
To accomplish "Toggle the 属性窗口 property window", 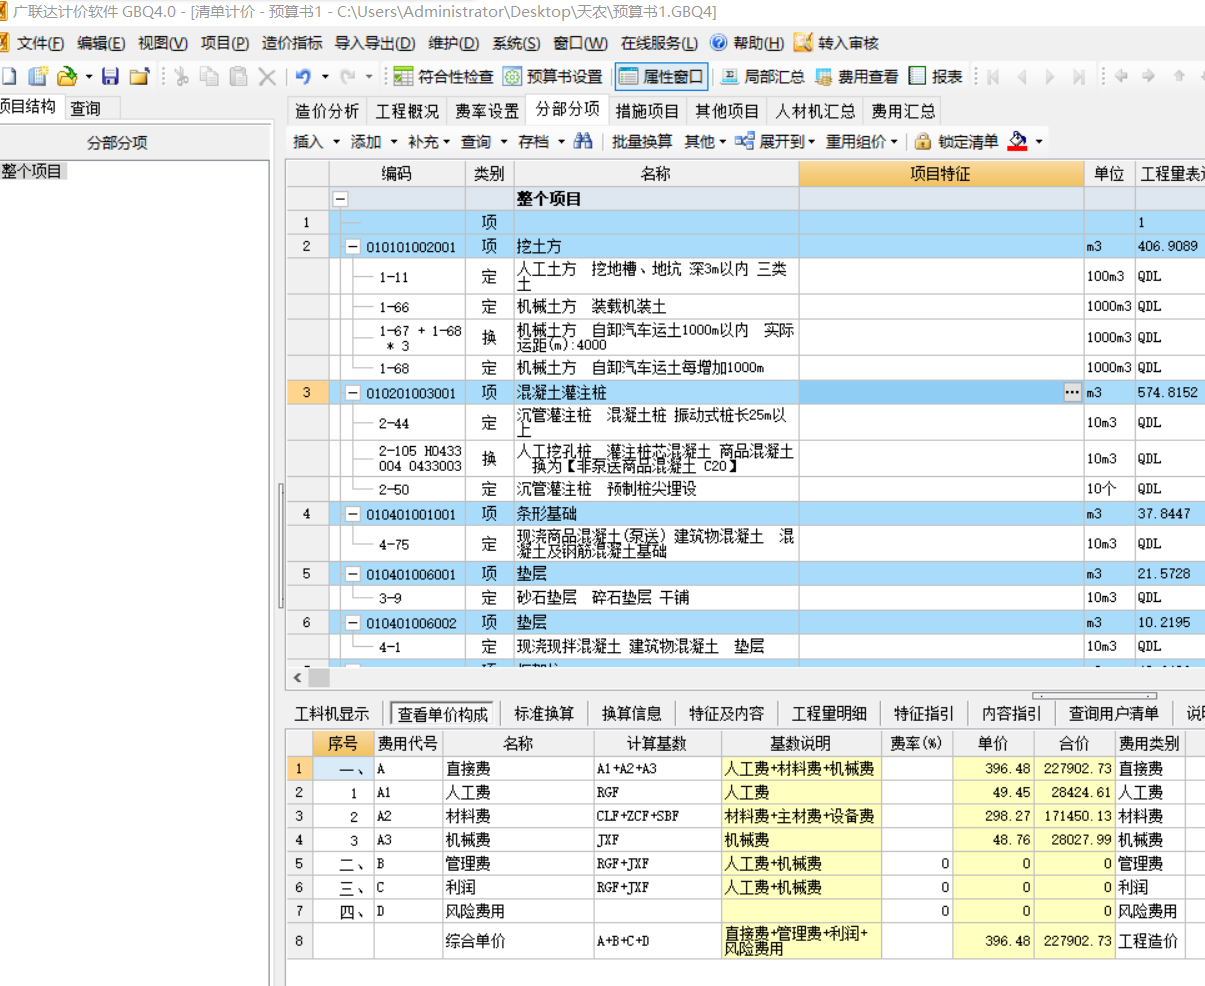I will [661, 77].
